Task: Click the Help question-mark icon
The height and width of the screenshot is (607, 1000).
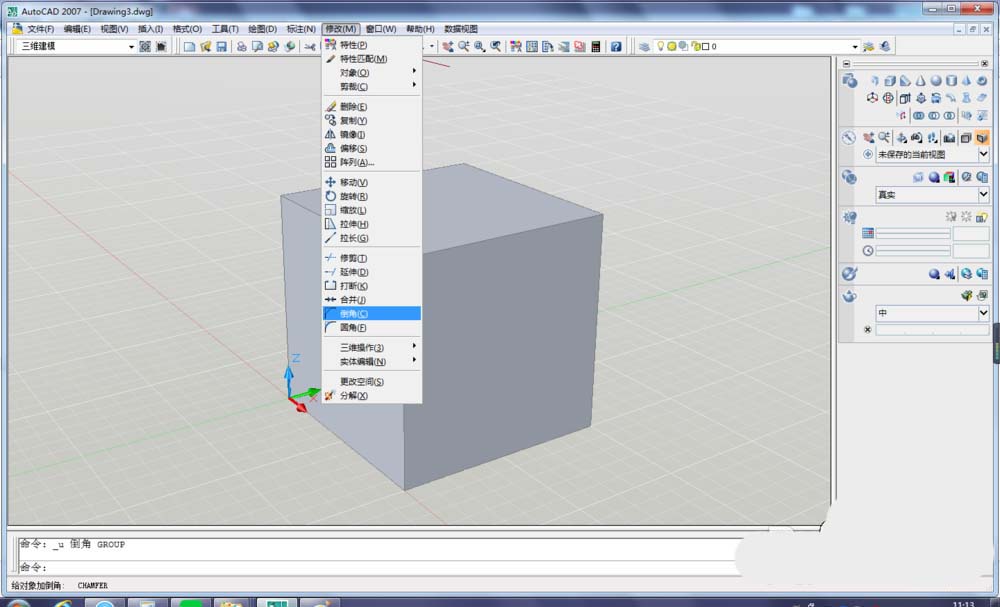Action: pos(615,47)
